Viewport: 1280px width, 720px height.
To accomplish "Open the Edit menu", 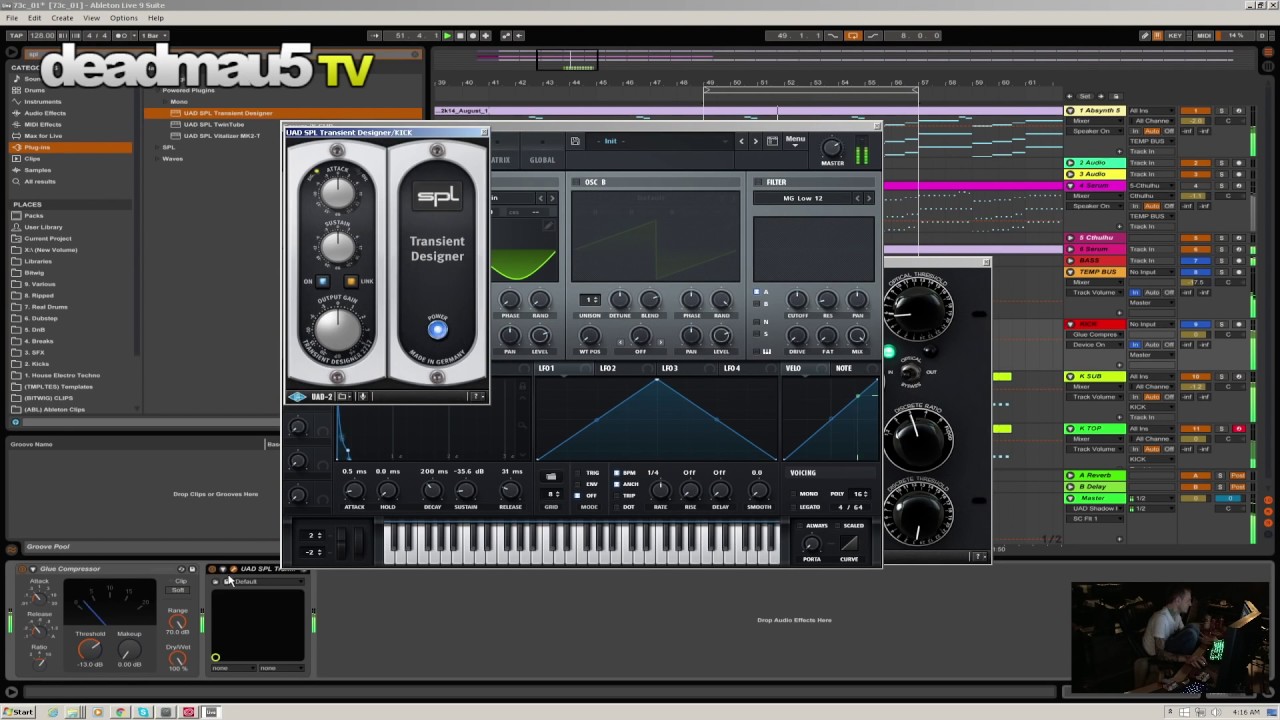I will click(x=35, y=18).
